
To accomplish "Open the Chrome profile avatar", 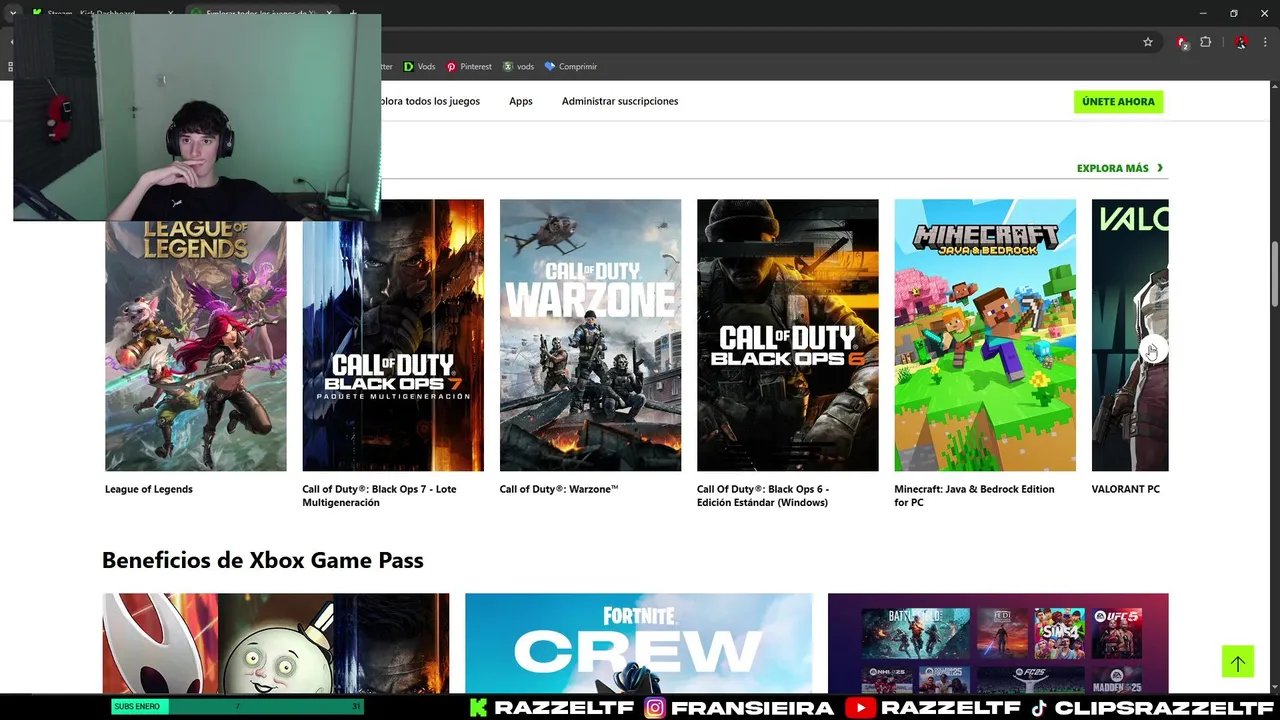I will (x=1241, y=42).
